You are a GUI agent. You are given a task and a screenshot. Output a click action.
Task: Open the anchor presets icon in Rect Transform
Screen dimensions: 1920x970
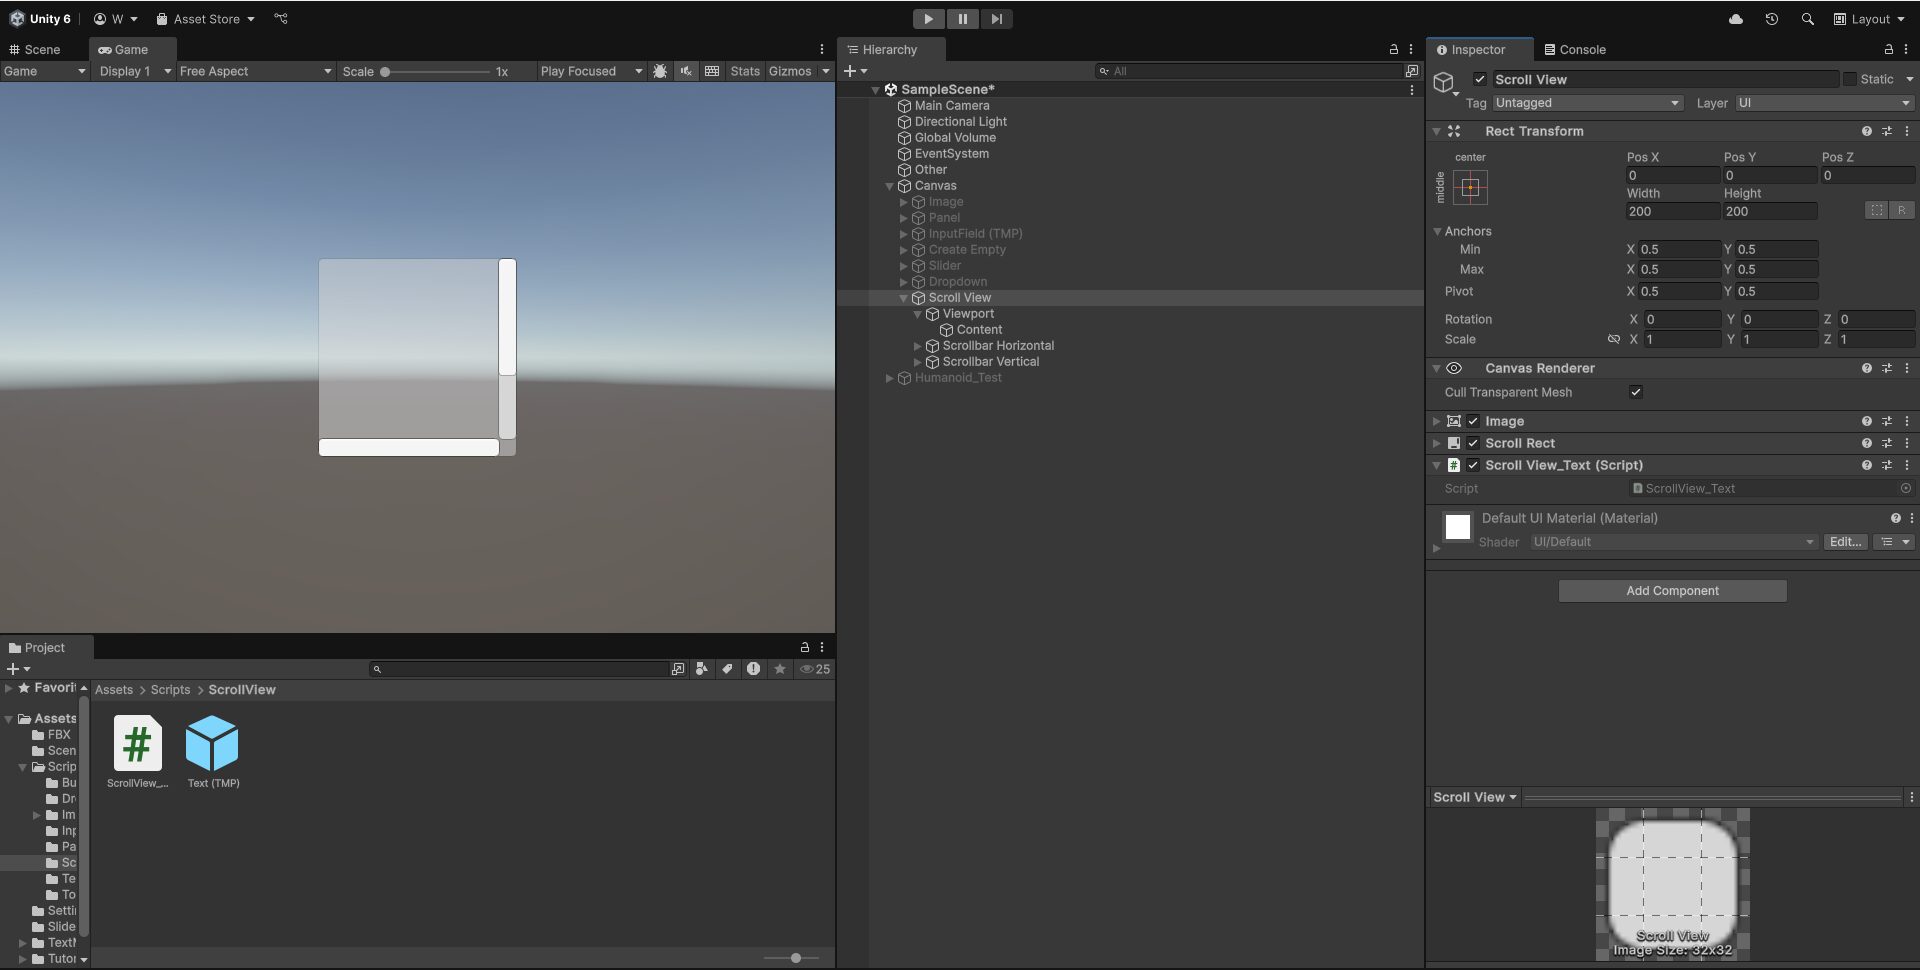click(x=1470, y=187)
